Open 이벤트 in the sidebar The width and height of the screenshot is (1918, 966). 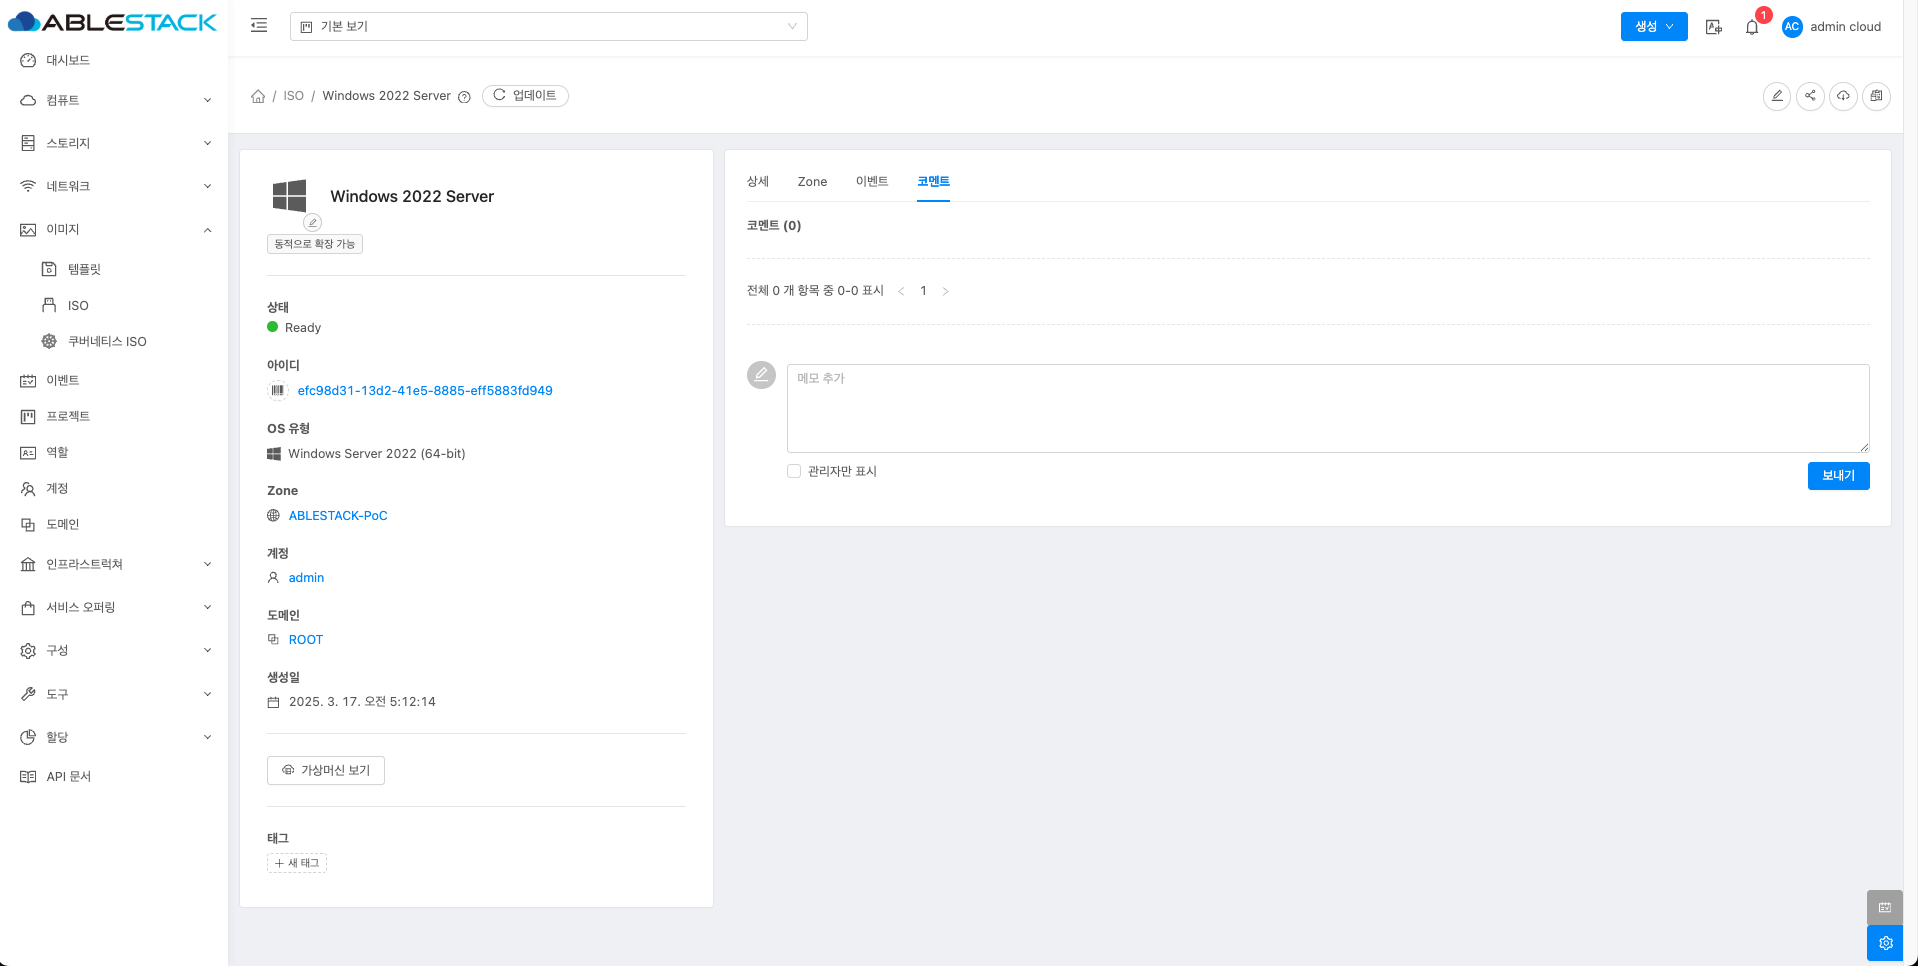pos(115,380)
